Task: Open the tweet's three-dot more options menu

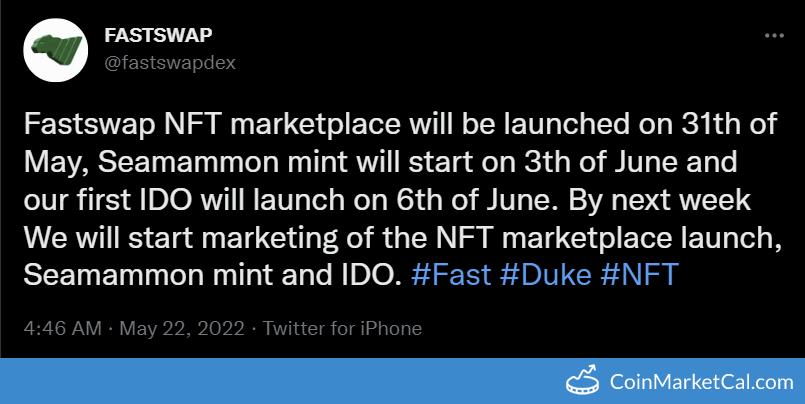Action: pyautogui.click(x=774, y=35)
